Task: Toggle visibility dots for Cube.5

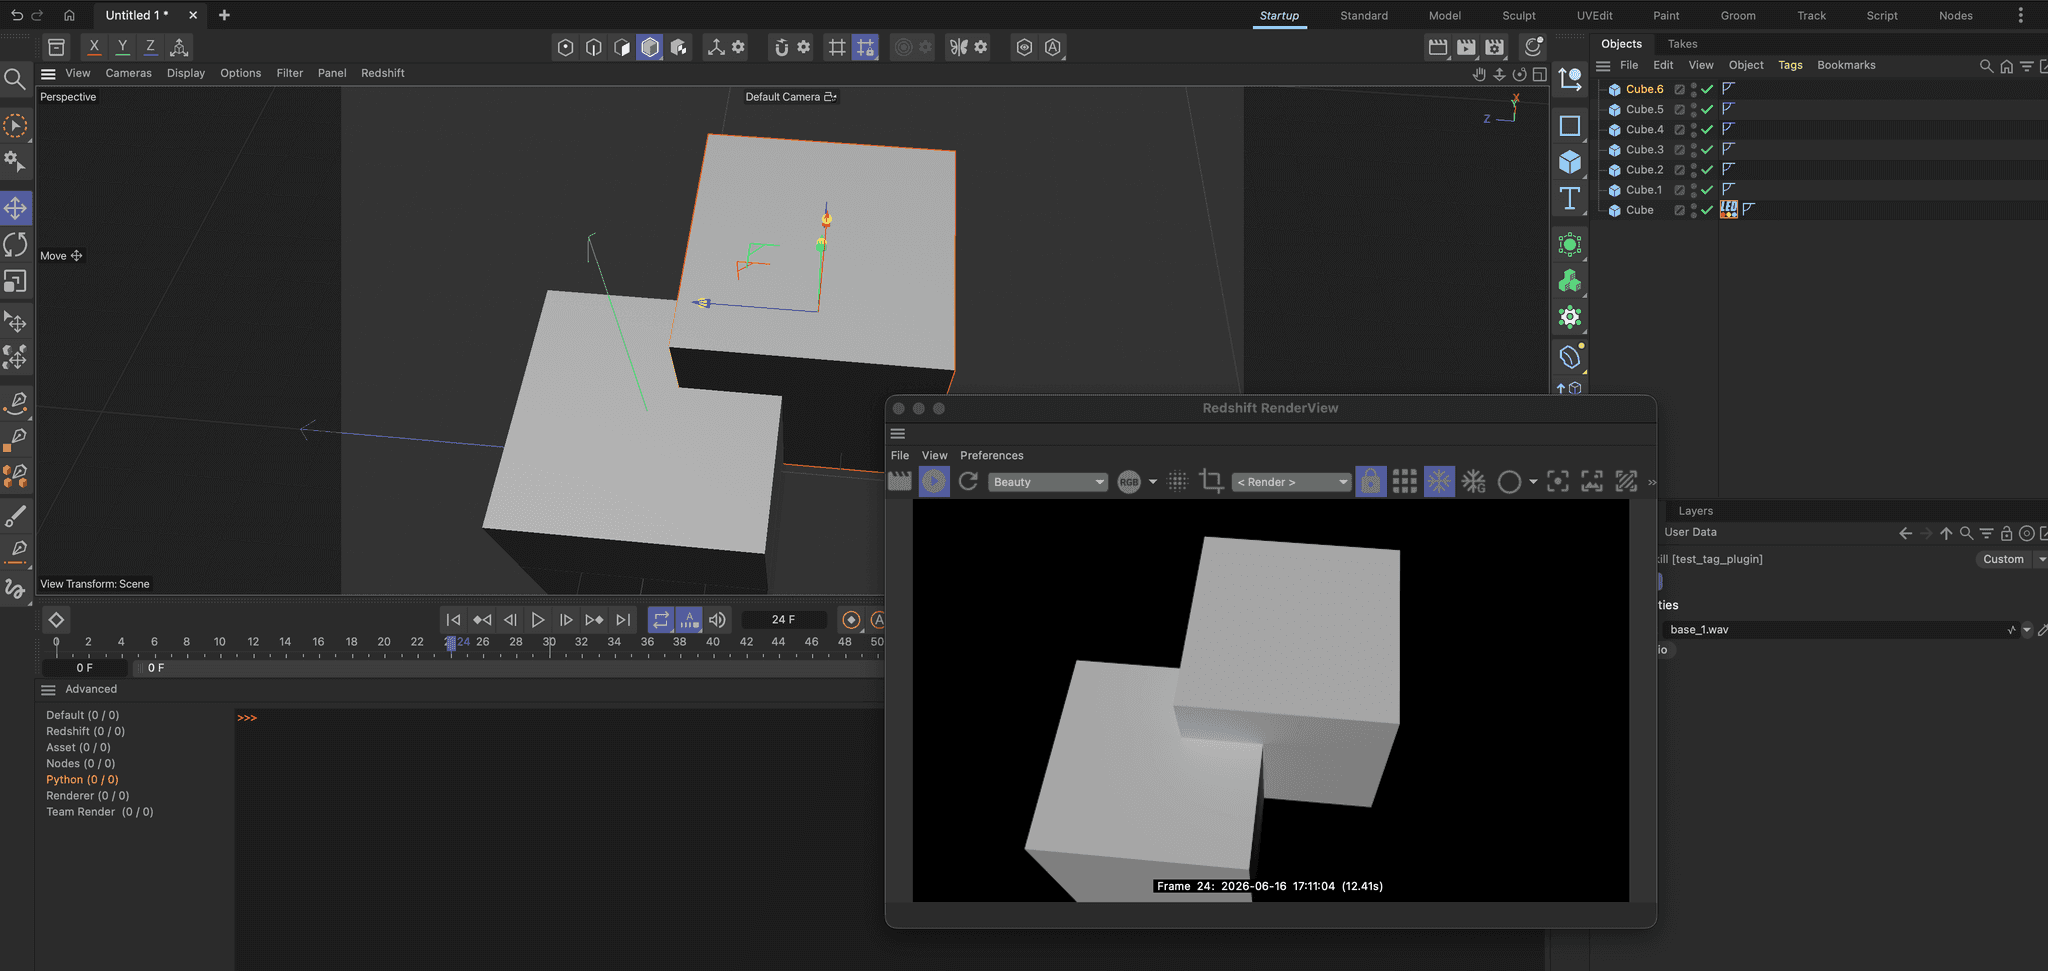Action: 1693,110
